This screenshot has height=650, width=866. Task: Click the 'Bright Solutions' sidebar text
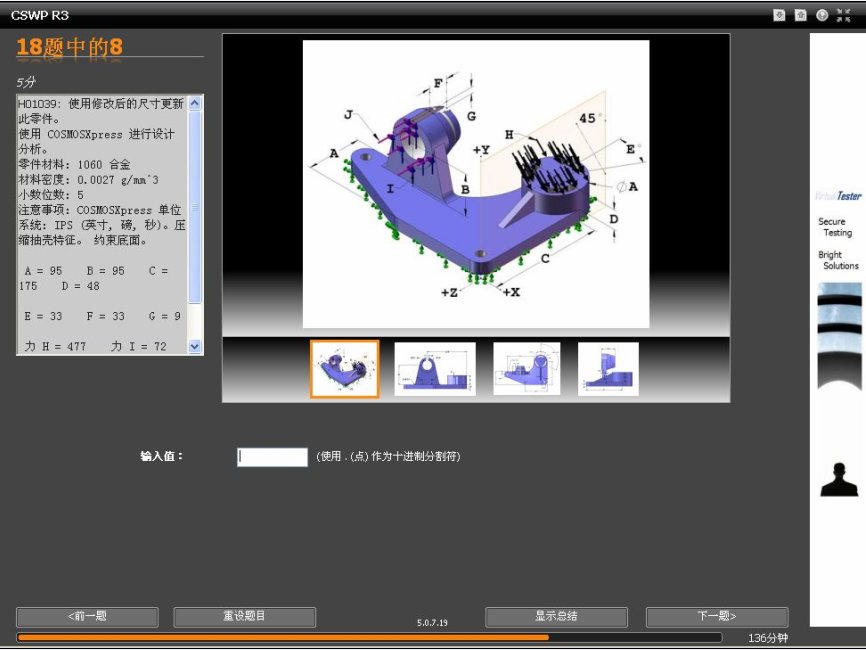(838, 260)
